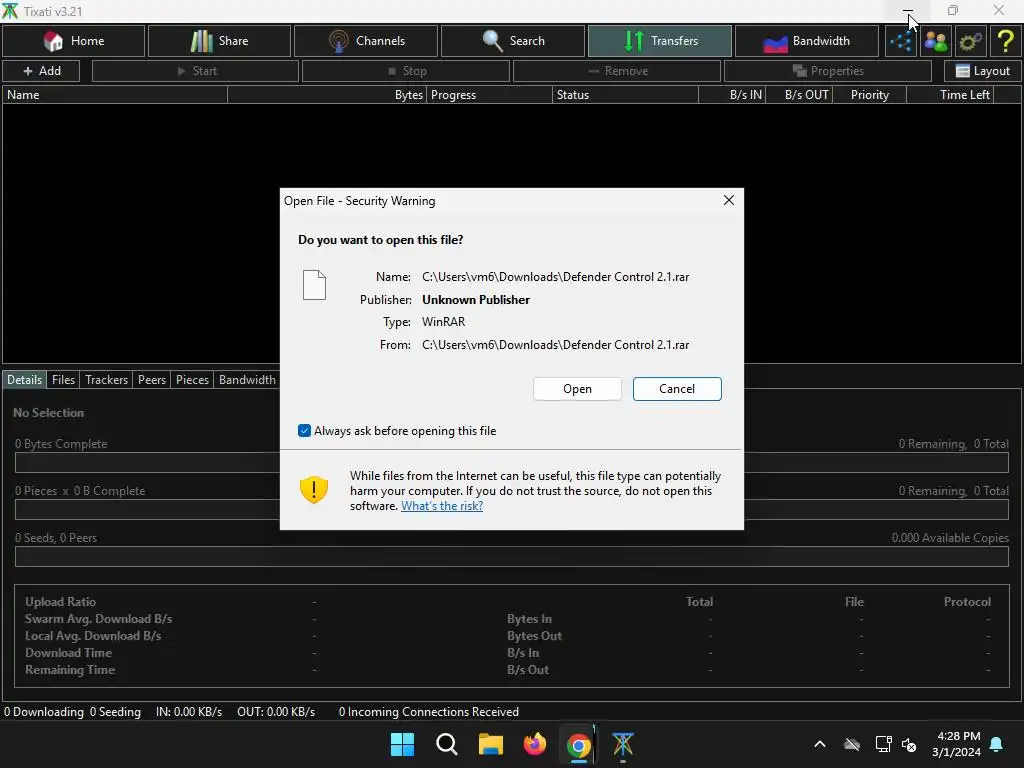Click Cancel in the Security Warning dialog

pos(677,389)
